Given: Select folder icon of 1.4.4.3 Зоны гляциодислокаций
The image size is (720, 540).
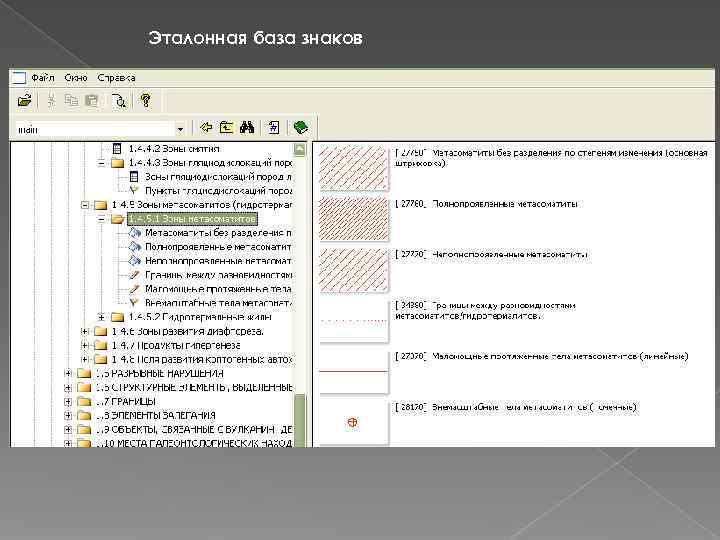Looking at the screenshot, I should pos(118,163).
